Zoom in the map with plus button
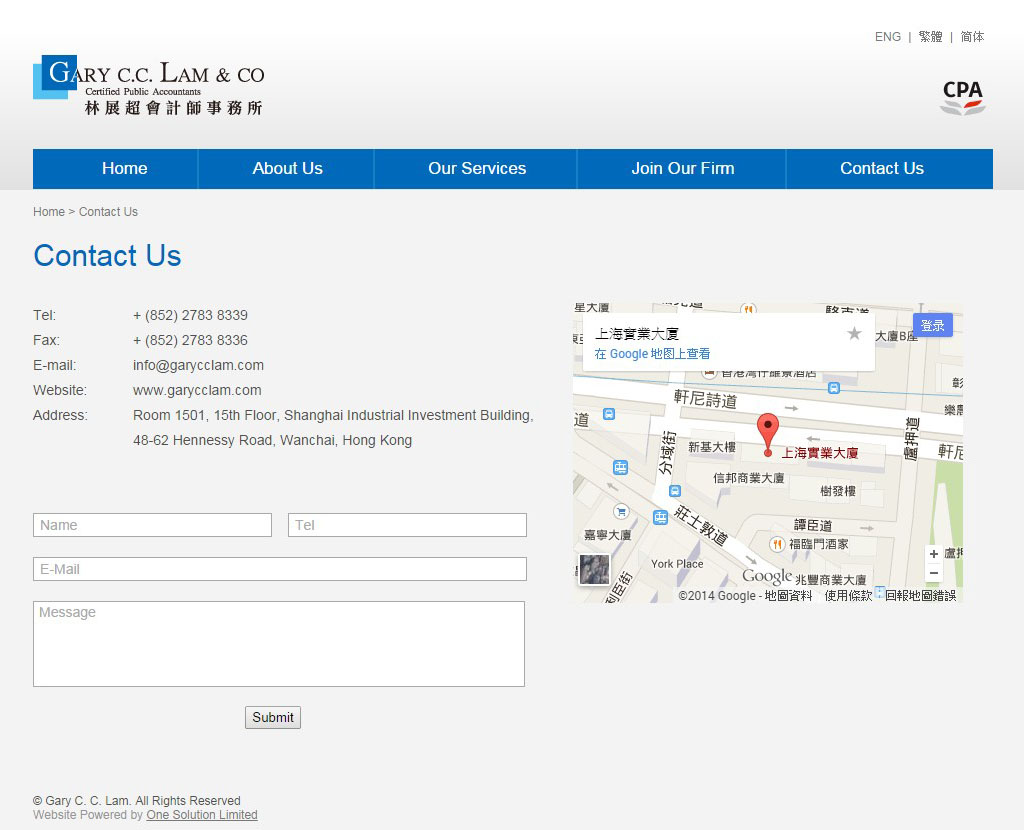Viewport: 1024px width, 830px height. click(934, 554)
